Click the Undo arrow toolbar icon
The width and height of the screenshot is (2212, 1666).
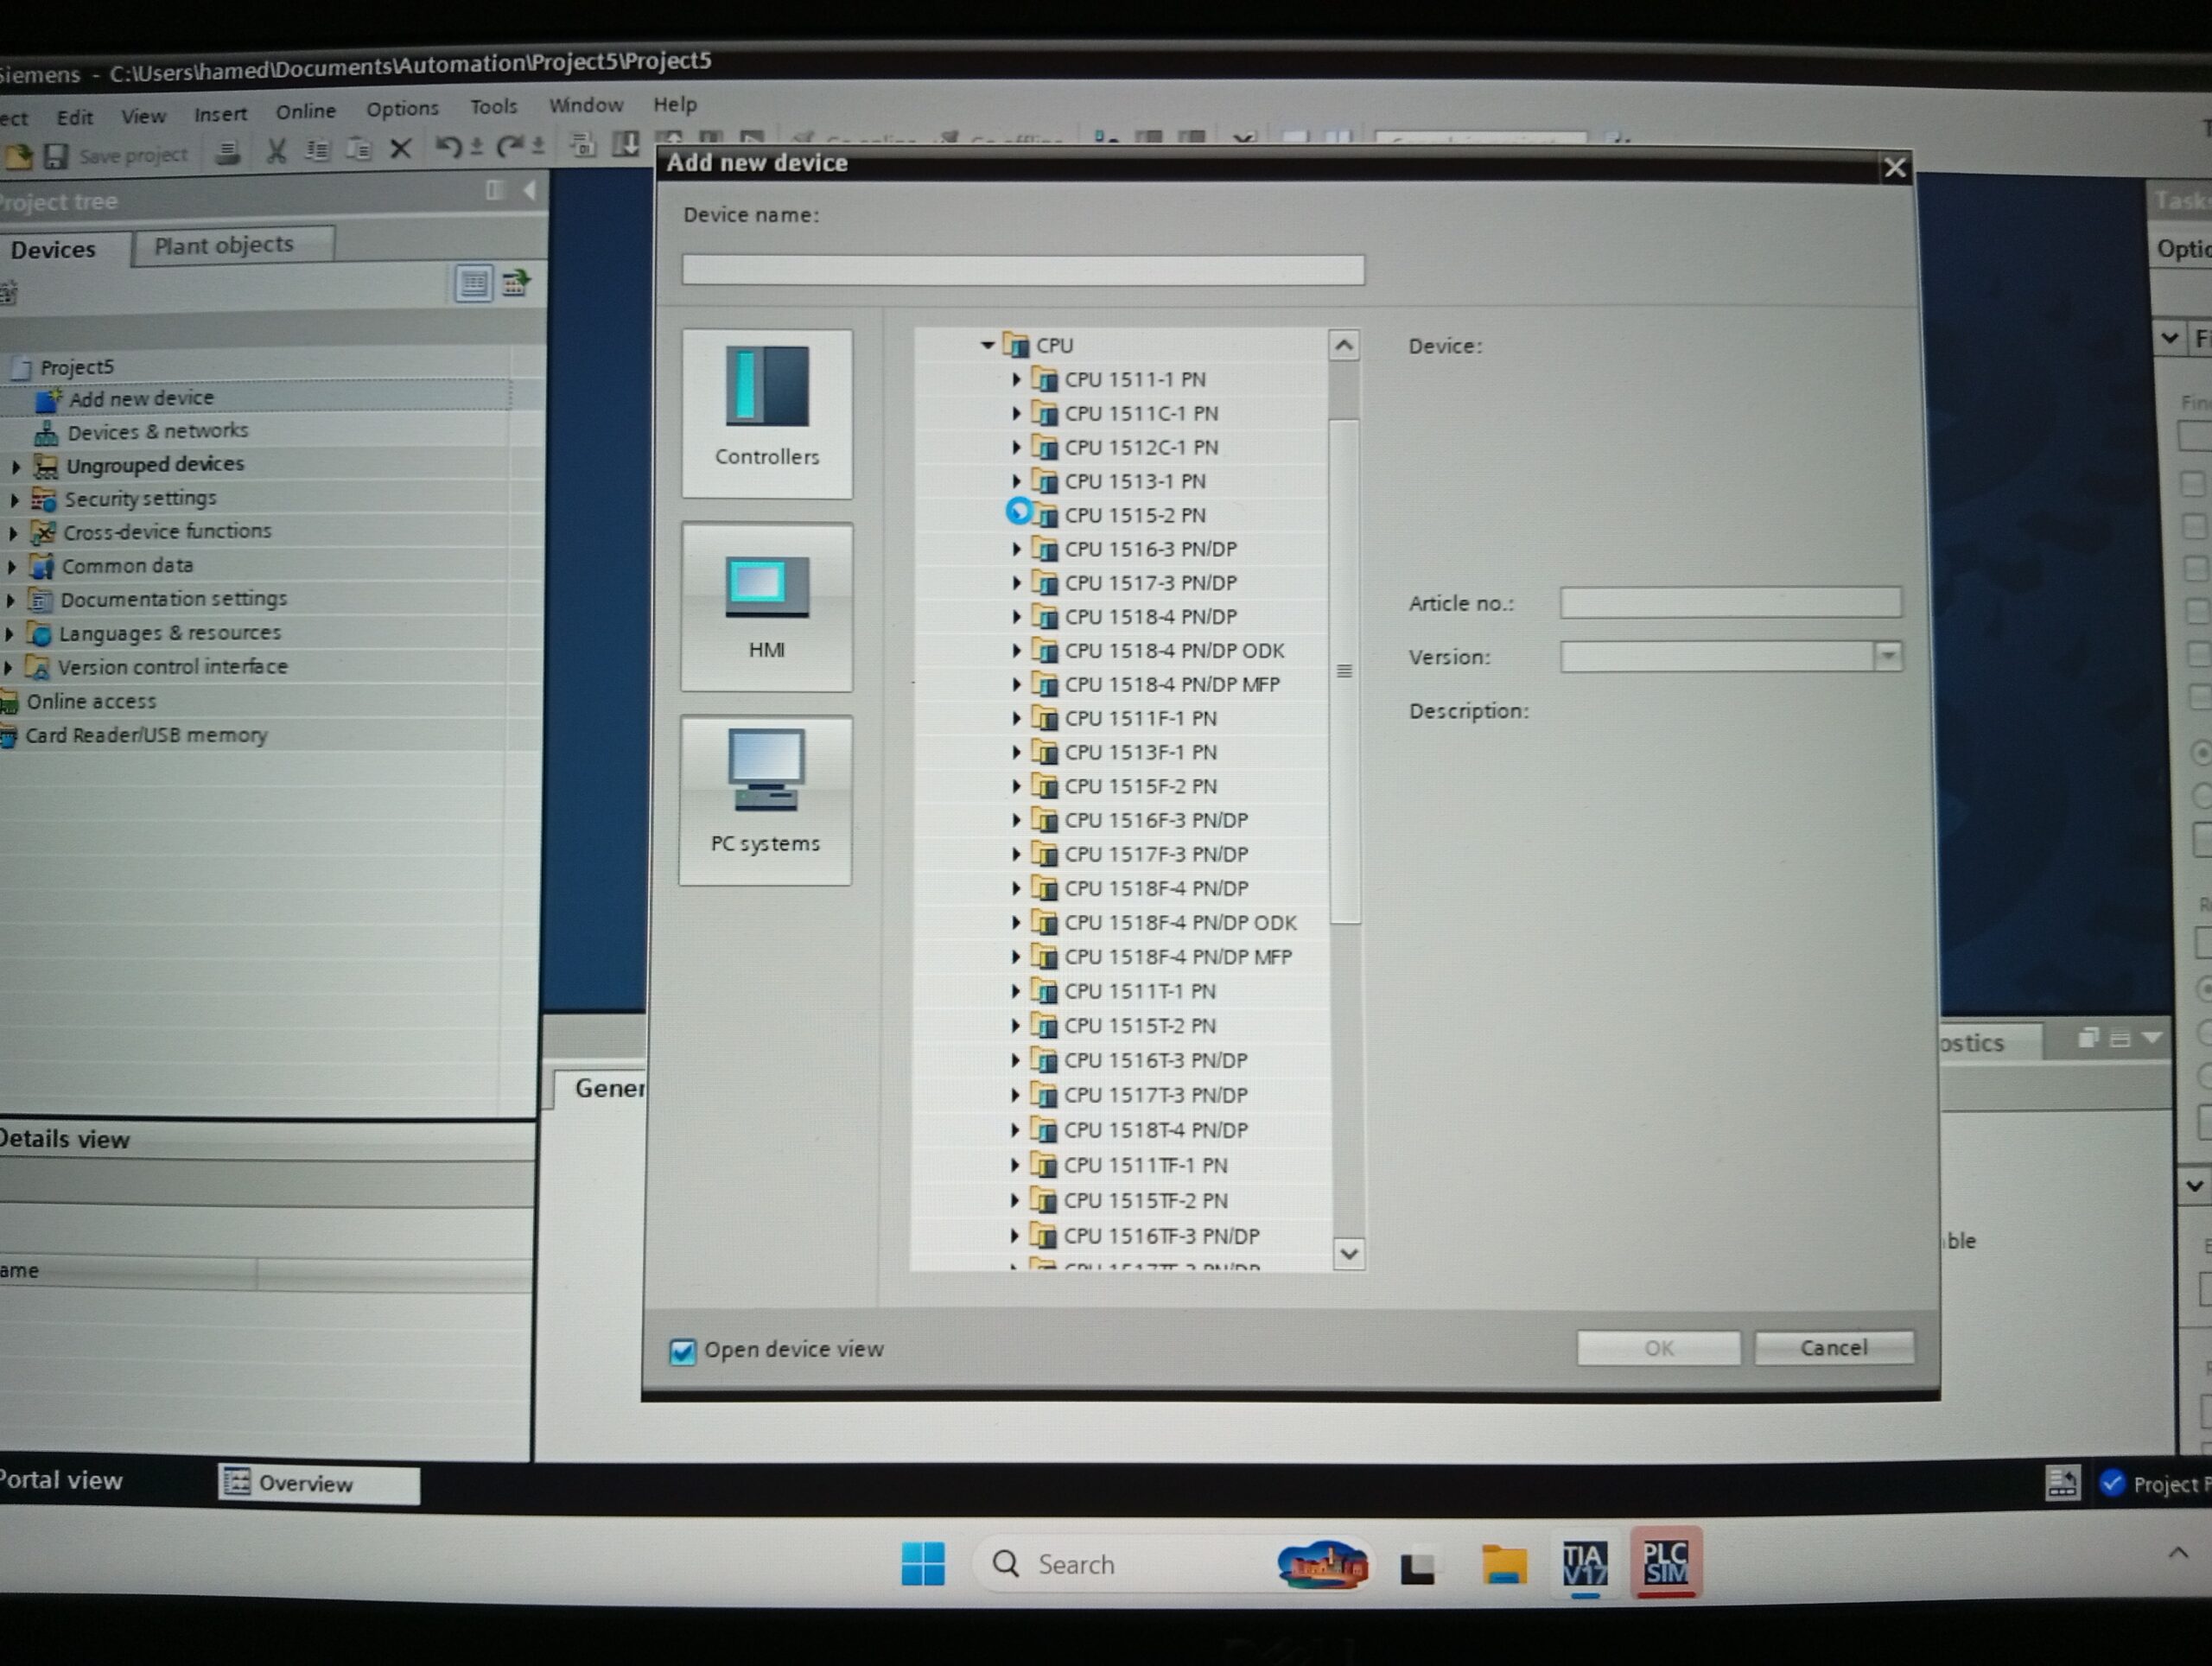(448, 148)
